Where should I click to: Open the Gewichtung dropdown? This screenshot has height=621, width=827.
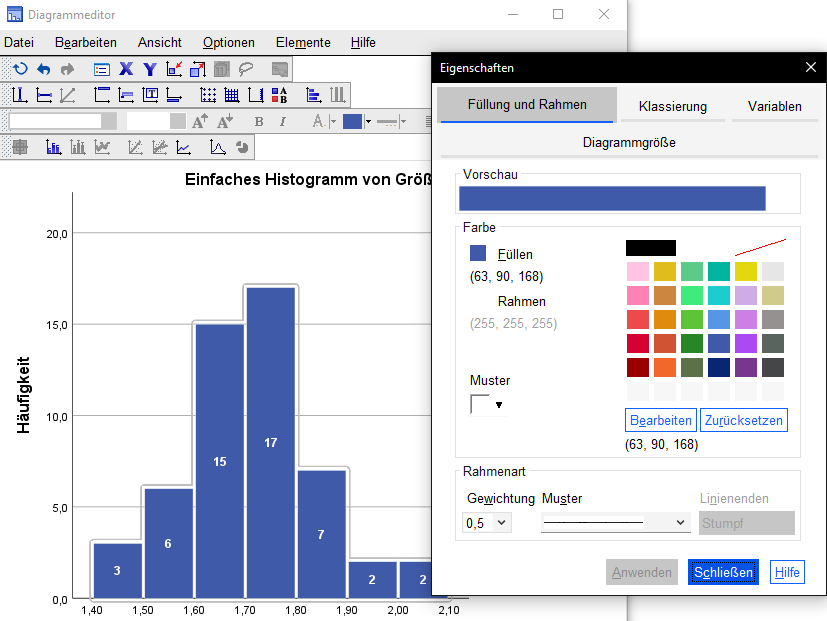click(x=486, y=522)
